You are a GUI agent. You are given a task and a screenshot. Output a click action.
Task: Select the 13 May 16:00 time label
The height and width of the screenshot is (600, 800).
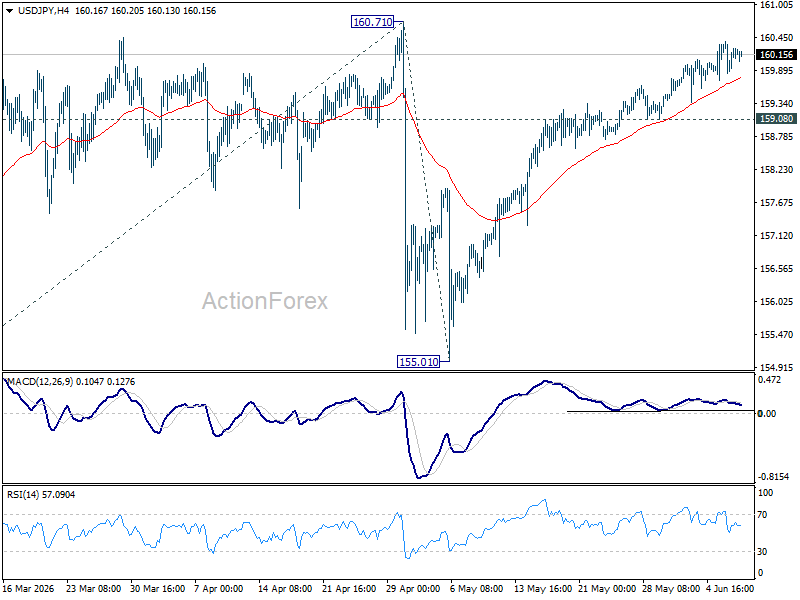[543, 589]
